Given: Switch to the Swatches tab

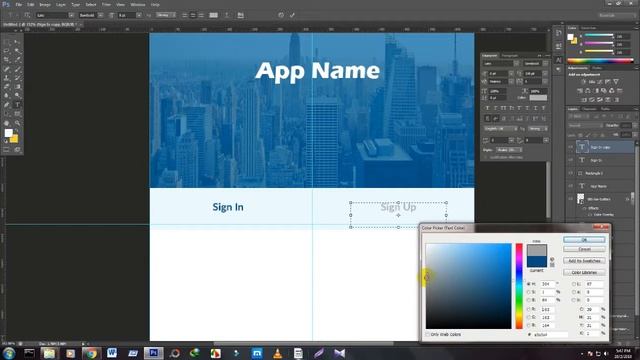Looking at the screenshot, I should [x=589, y=28].
